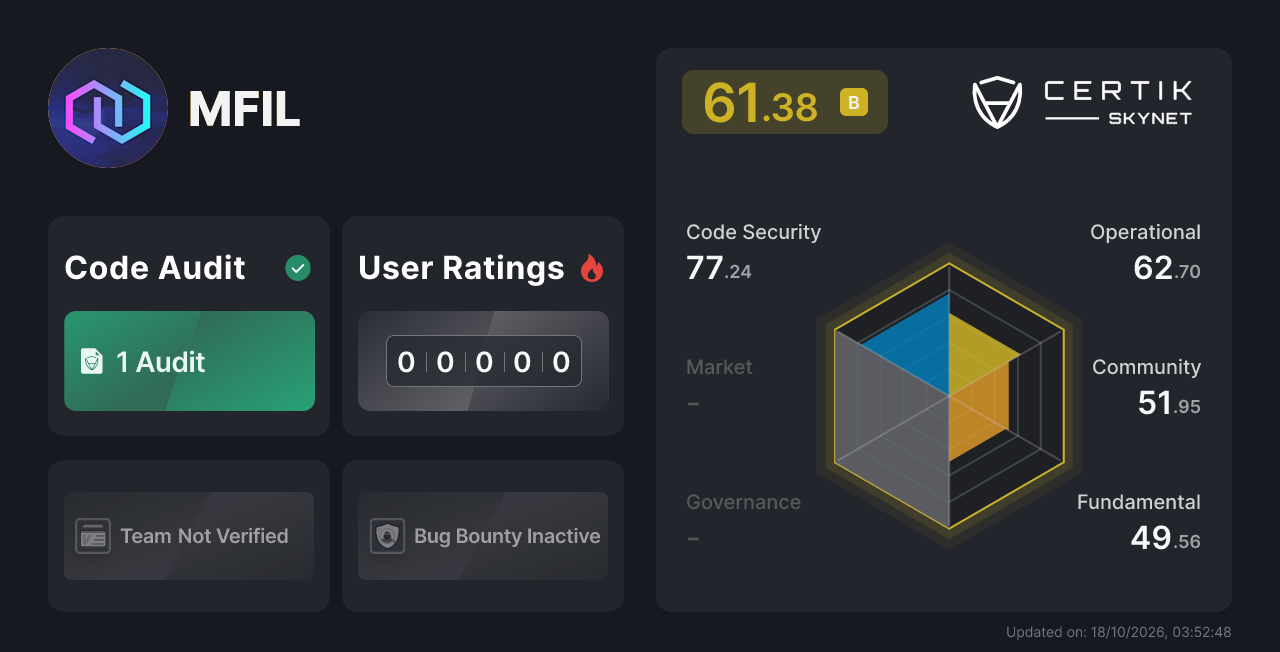The height and width of the screenshot is (652, 1280).
Task: Click the 0 0 0 0 0 ratings counter
Action: (484, 361)
